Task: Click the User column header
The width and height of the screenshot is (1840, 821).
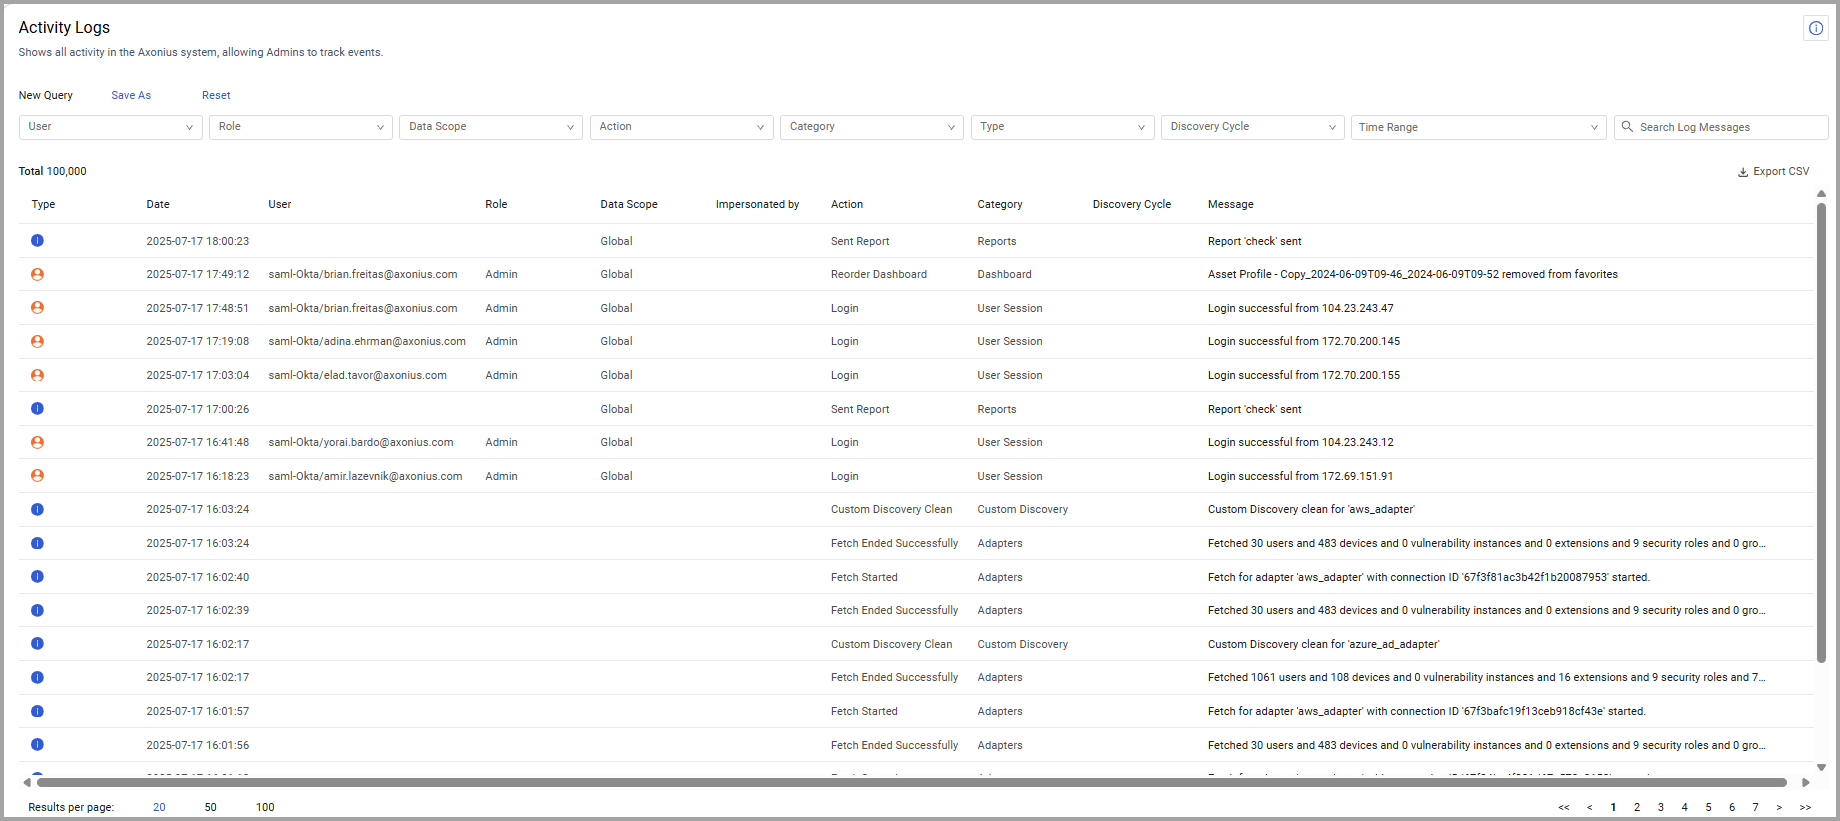Action: coord(280,204)
